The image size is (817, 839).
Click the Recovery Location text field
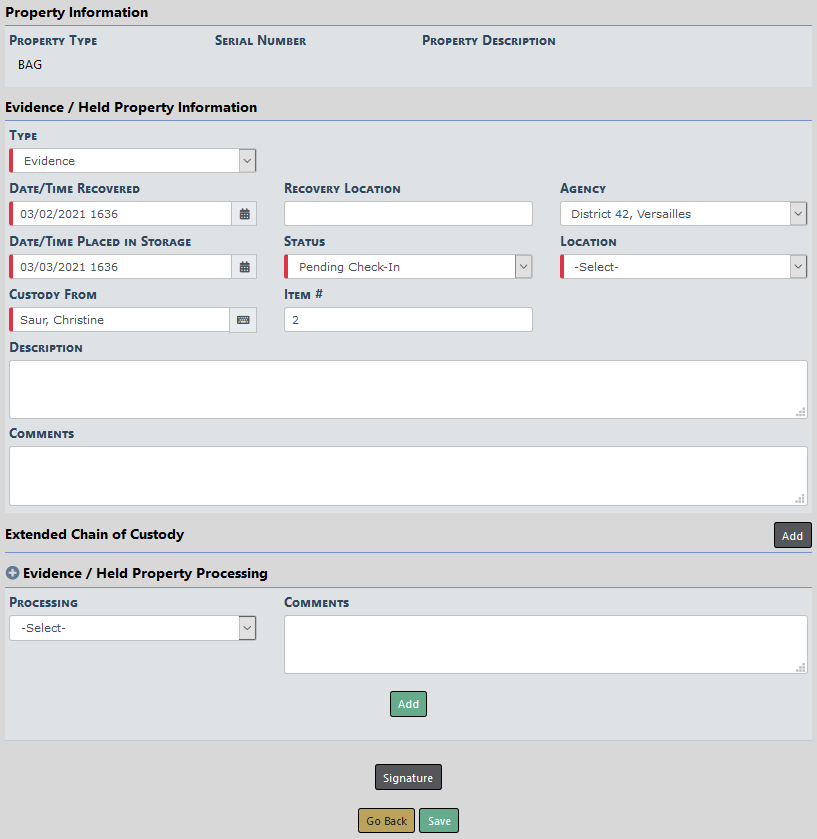[408, 214]
